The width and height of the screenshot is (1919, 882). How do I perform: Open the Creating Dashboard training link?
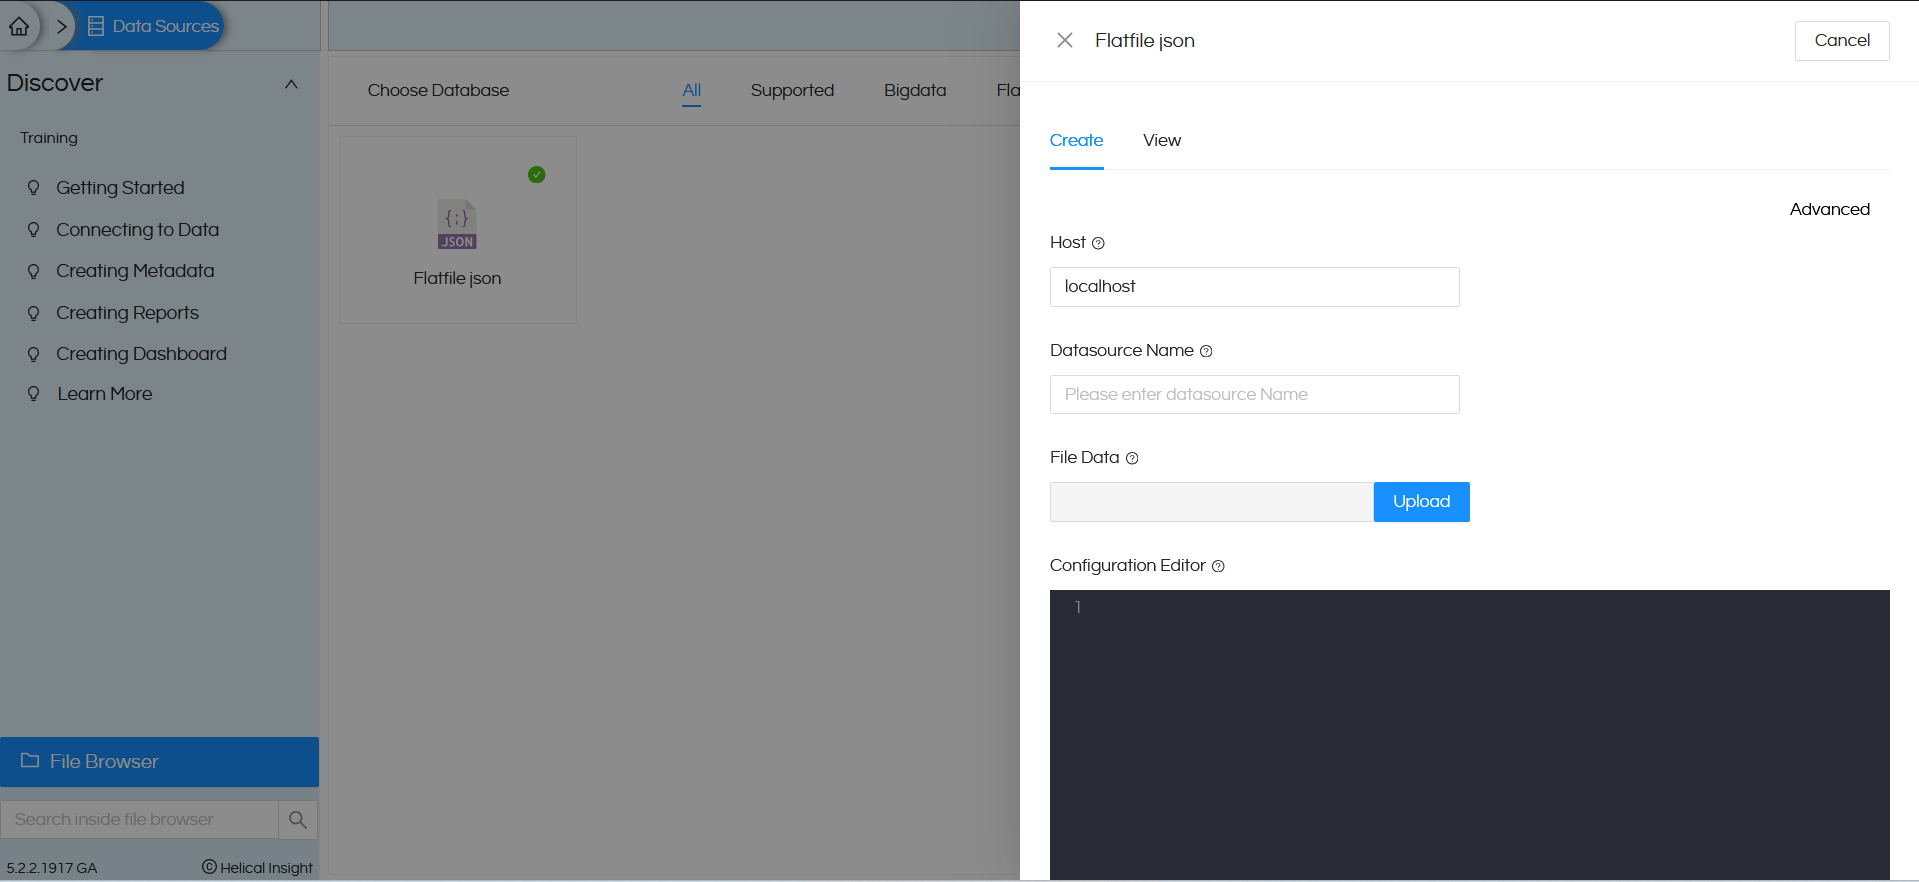pos(141,354)
